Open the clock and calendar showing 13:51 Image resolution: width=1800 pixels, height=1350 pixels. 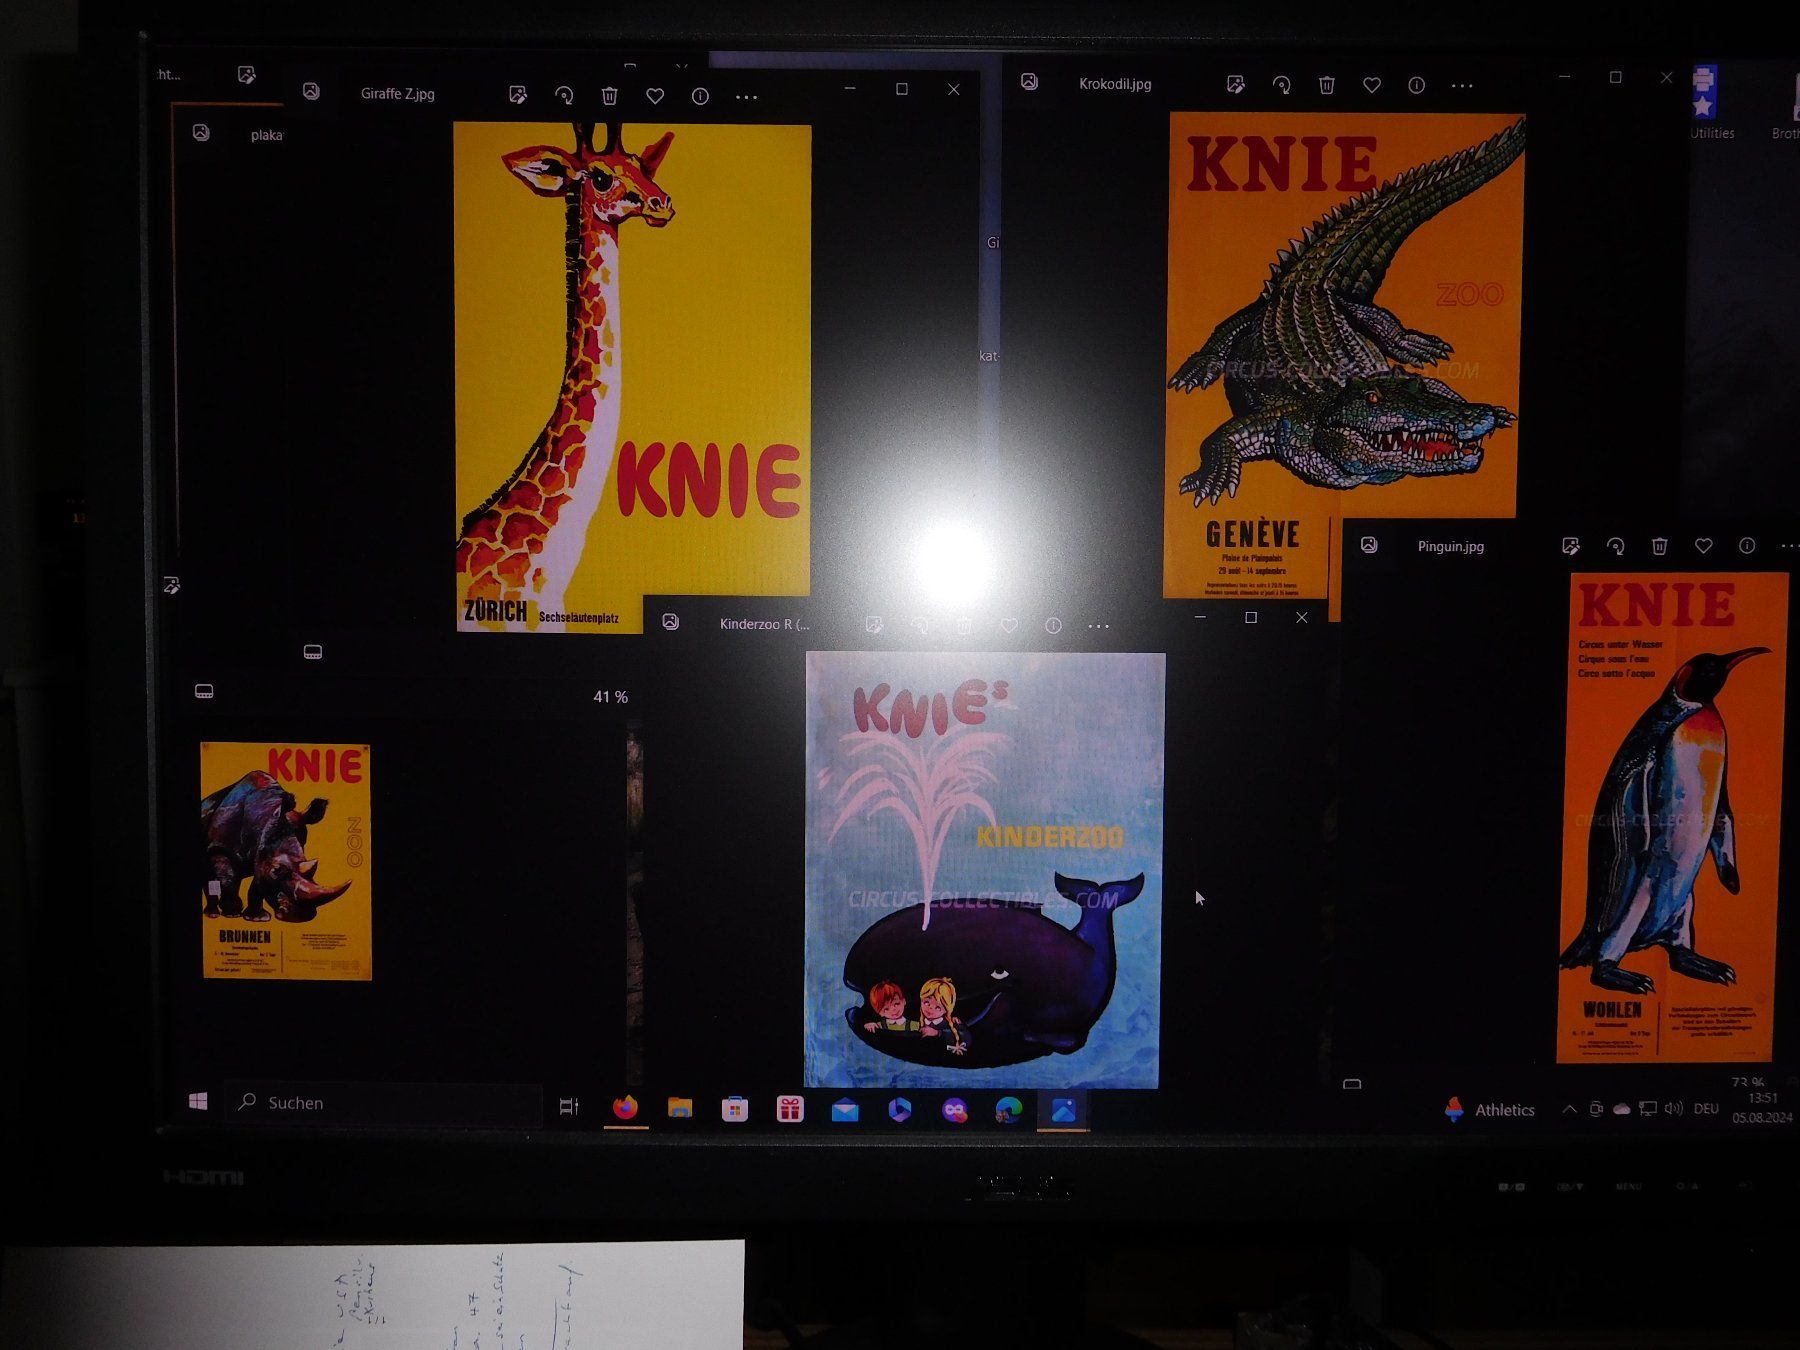(1762, 1108)
